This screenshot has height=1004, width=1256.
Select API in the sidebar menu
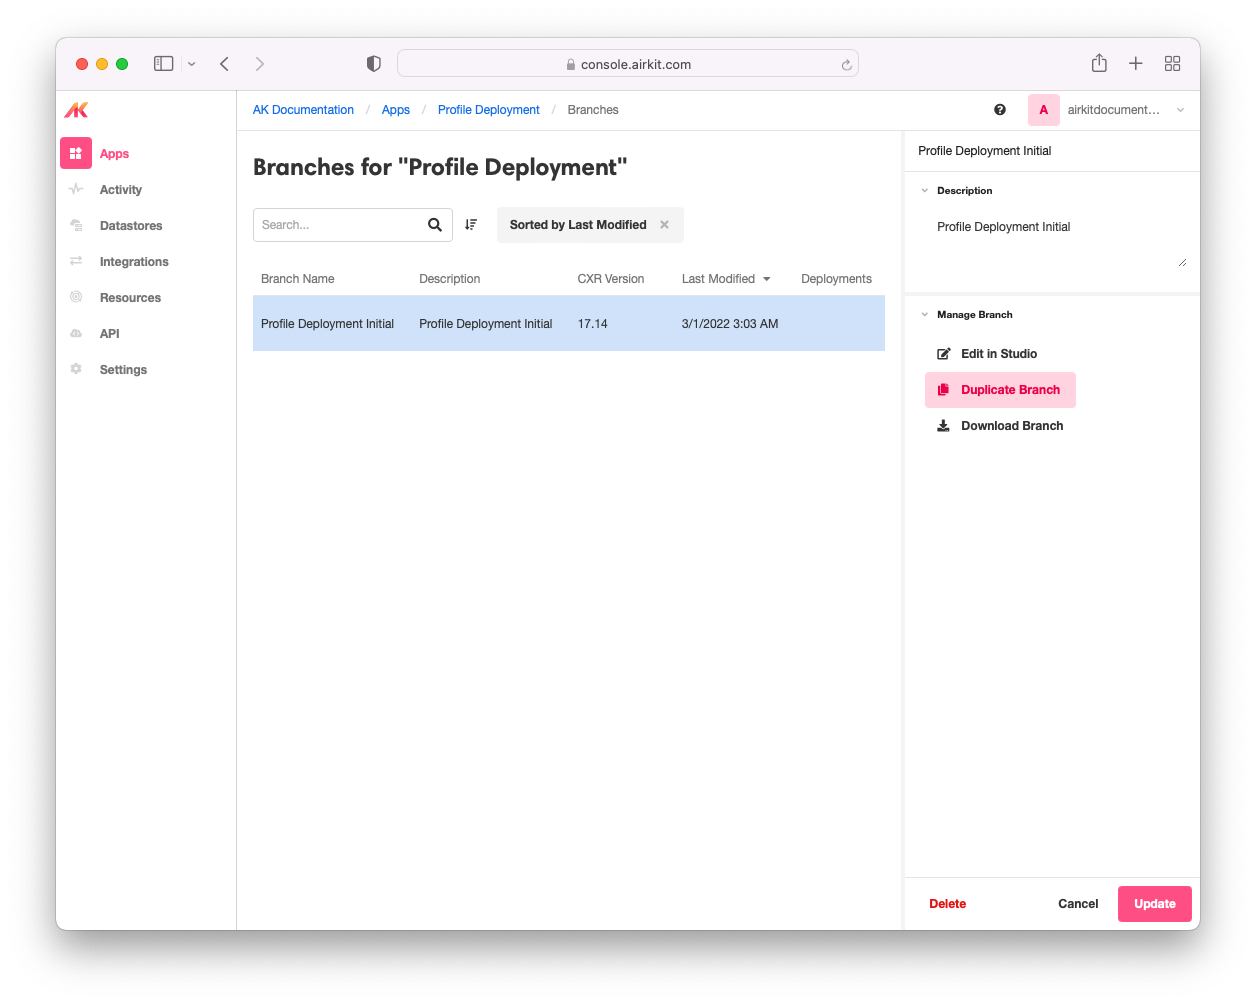point(110,334)
